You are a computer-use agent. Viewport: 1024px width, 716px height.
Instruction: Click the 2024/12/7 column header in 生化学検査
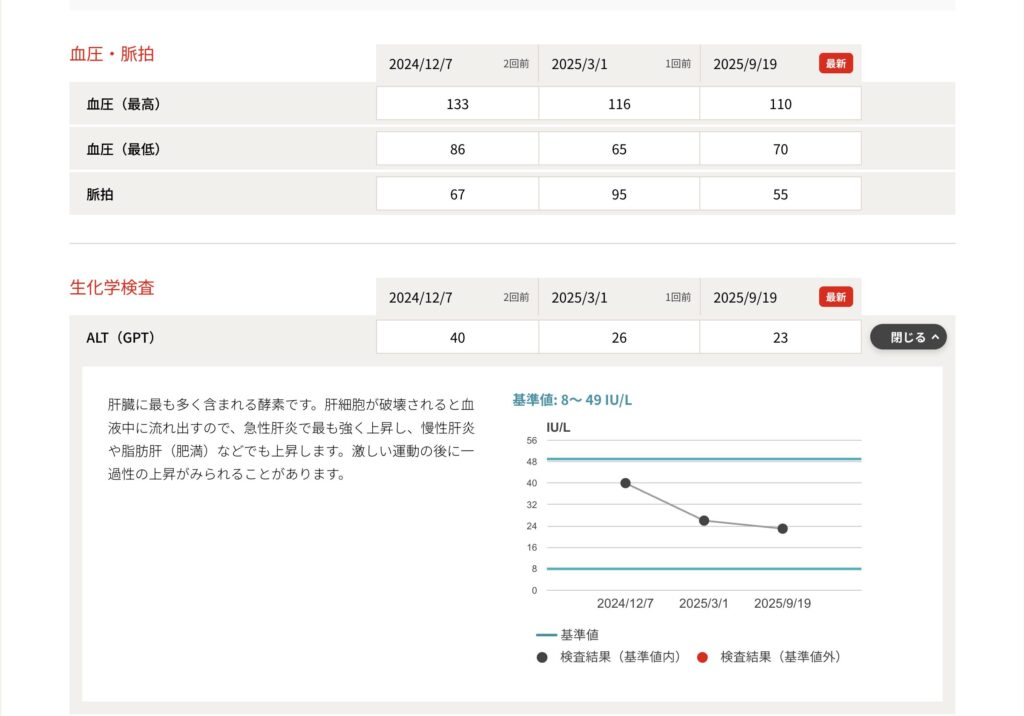(421, 298)
